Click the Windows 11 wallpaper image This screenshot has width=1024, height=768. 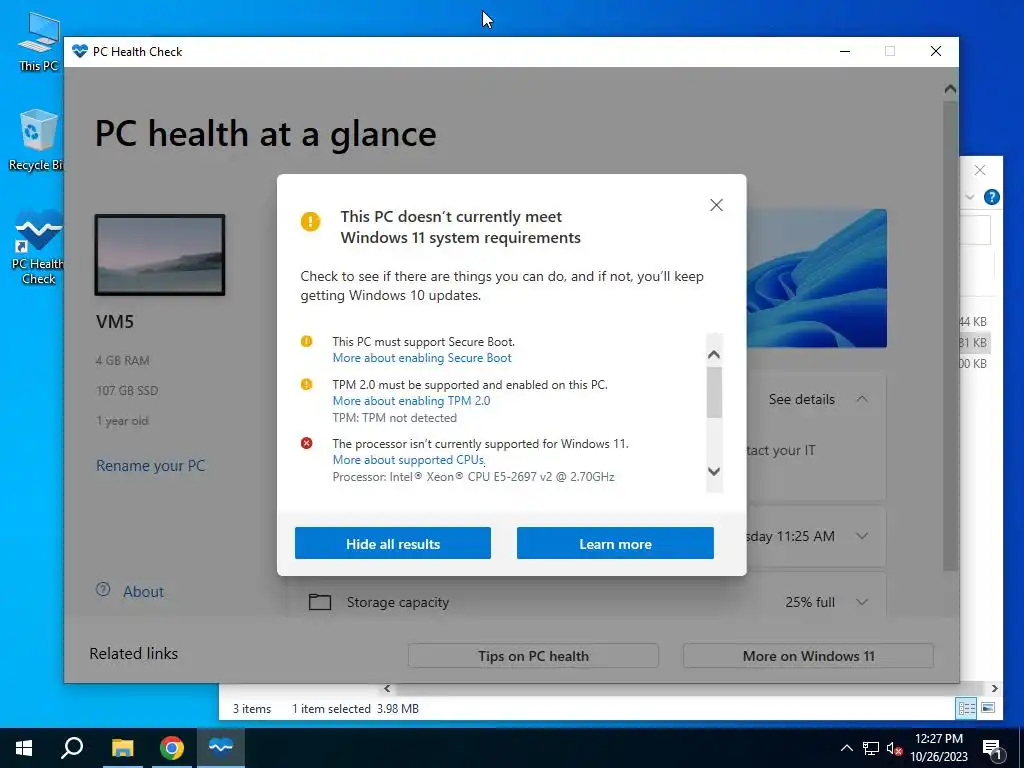[x=816, y=278]
